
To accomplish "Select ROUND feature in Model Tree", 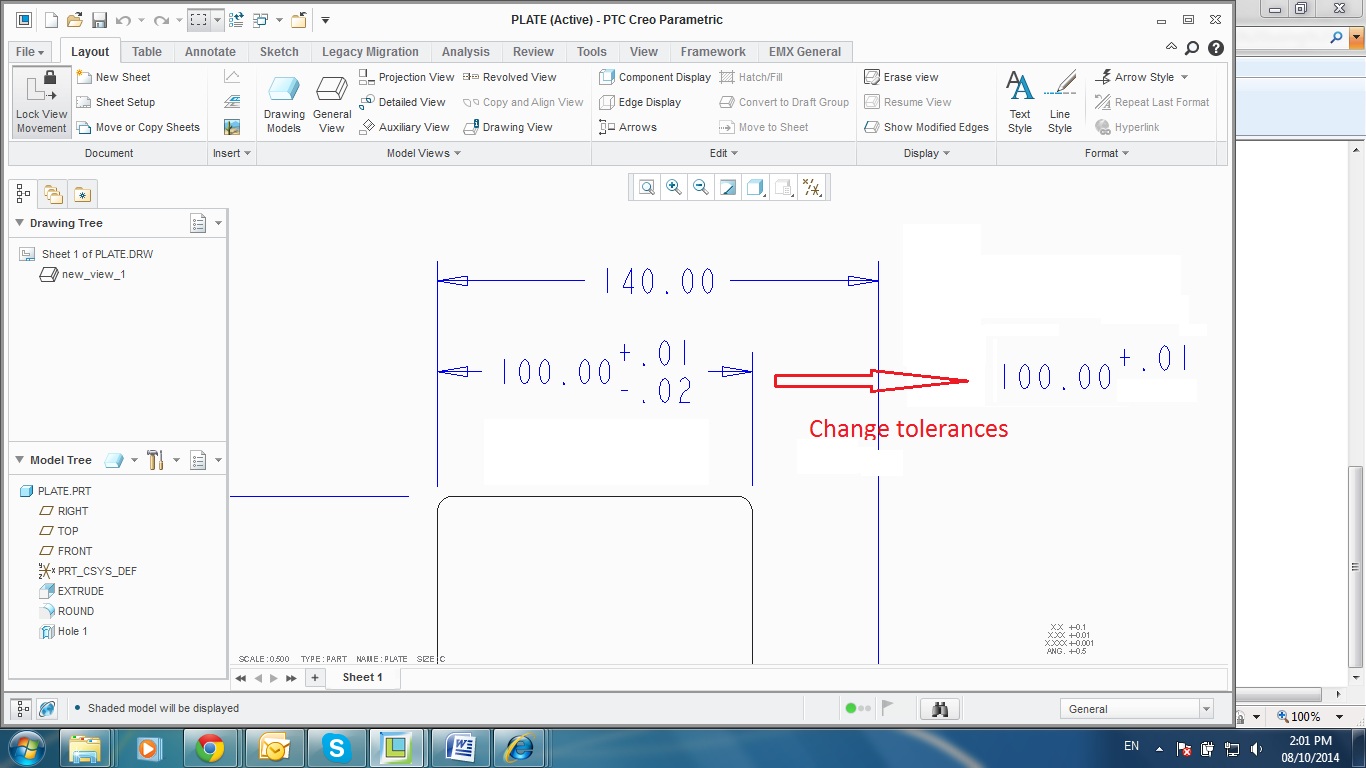I will 66,611.
